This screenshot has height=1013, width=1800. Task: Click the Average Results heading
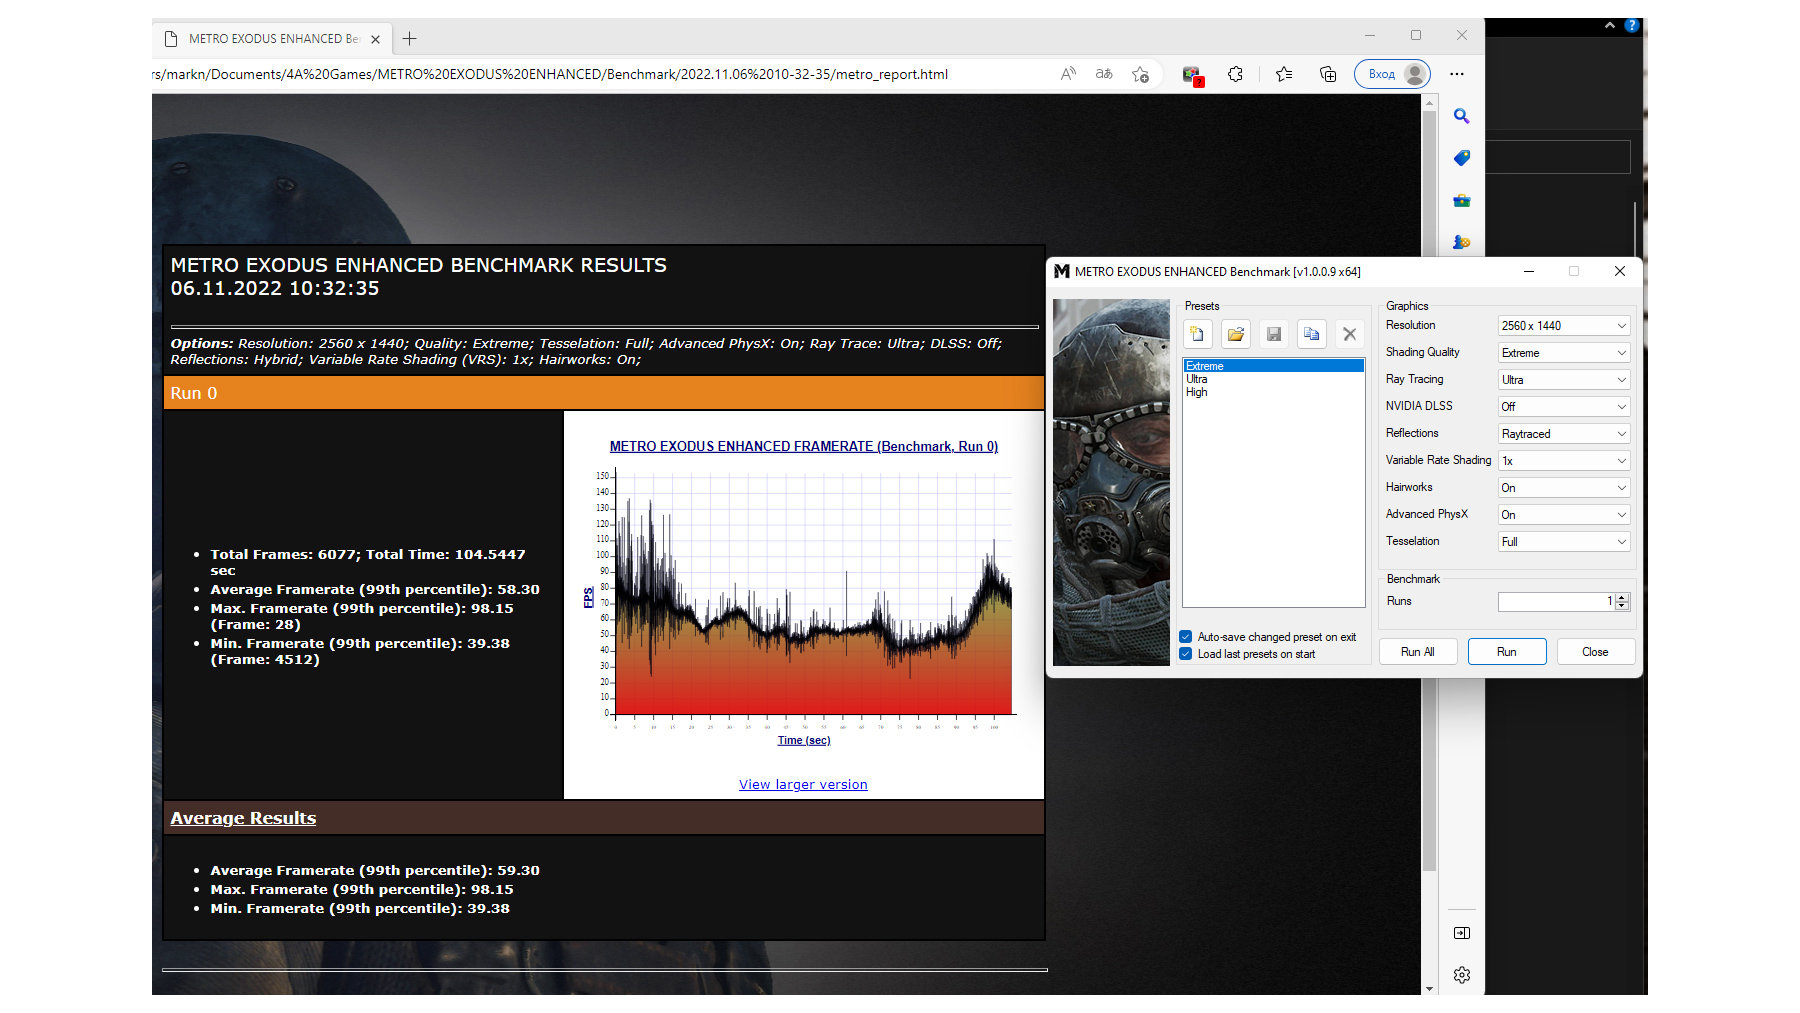[243, 818]
